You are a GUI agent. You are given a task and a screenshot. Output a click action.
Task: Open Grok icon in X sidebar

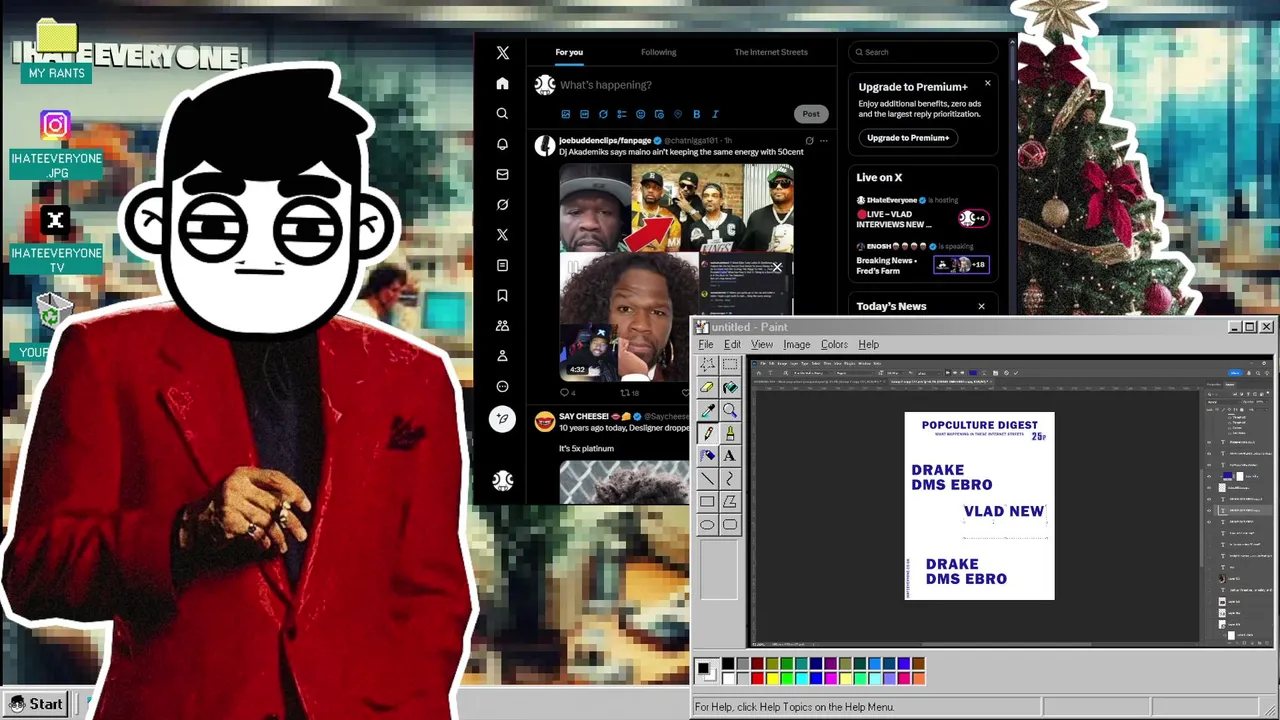point(502,204)
